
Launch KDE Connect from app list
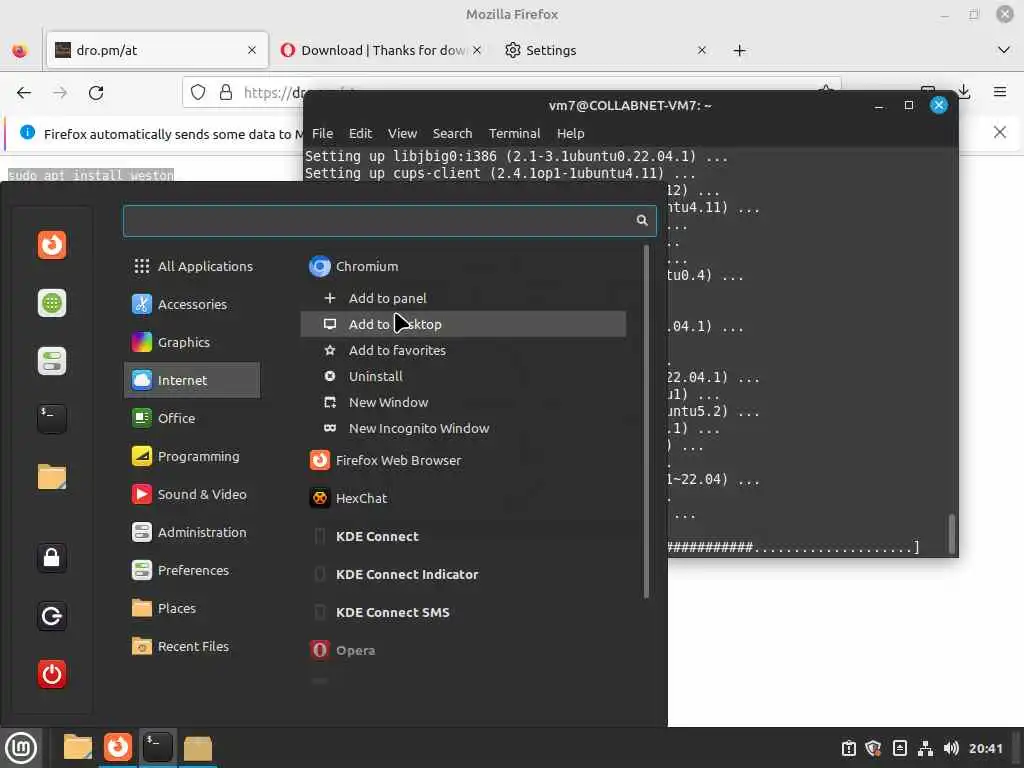click(463, 536)
